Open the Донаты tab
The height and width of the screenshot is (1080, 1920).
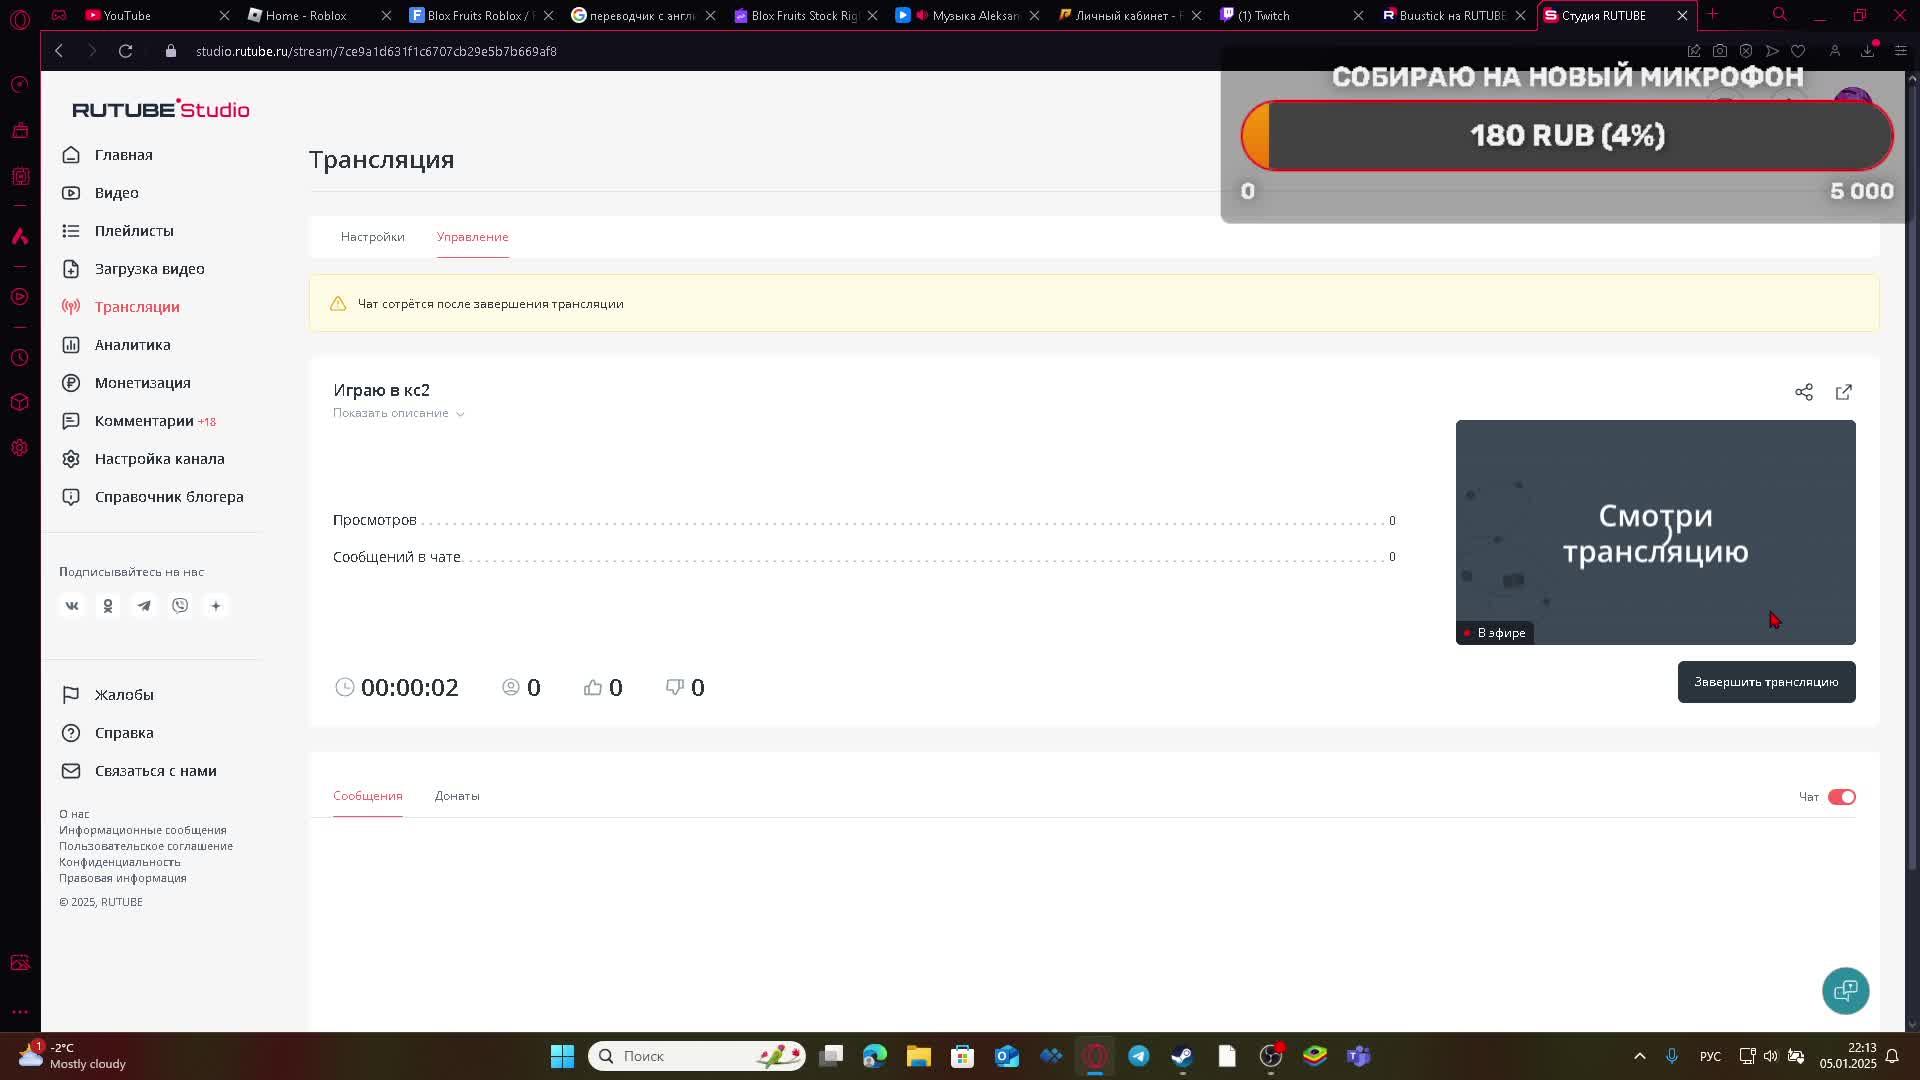tap(457, 796)
